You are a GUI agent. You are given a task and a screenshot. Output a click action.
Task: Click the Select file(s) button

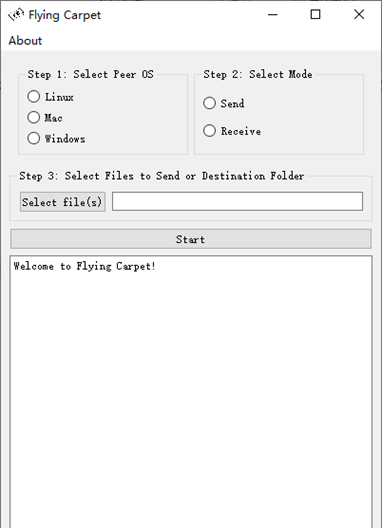click(x=63, y=202)
